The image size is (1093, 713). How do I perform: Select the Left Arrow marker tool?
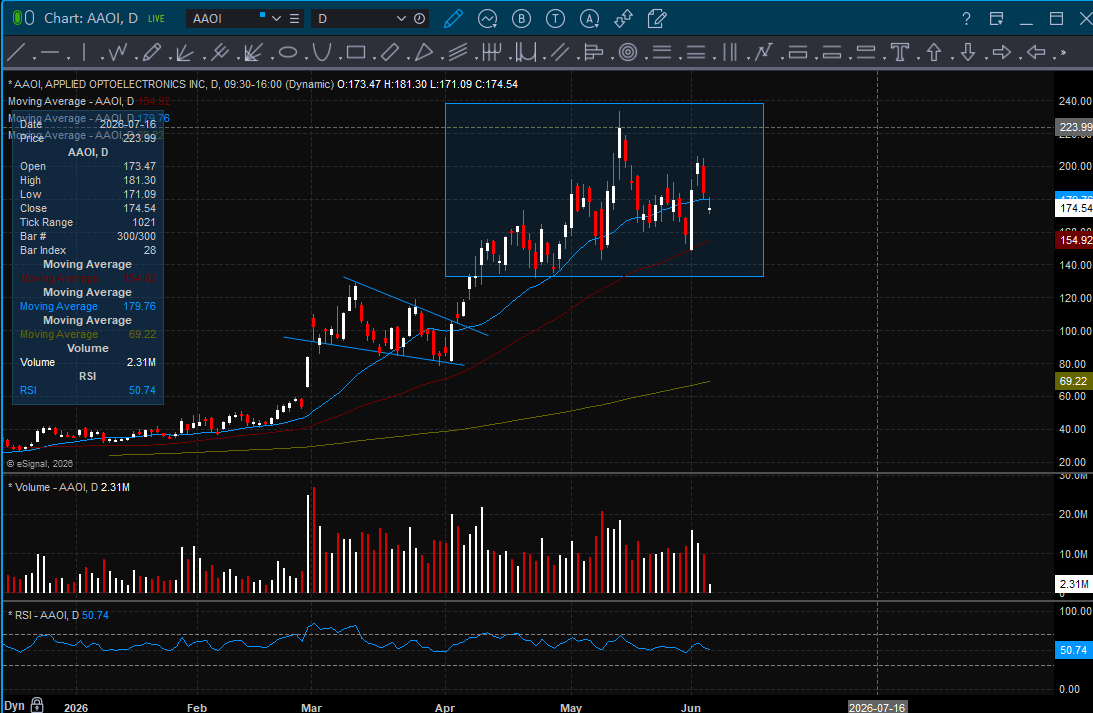[x=1036, y=52]
